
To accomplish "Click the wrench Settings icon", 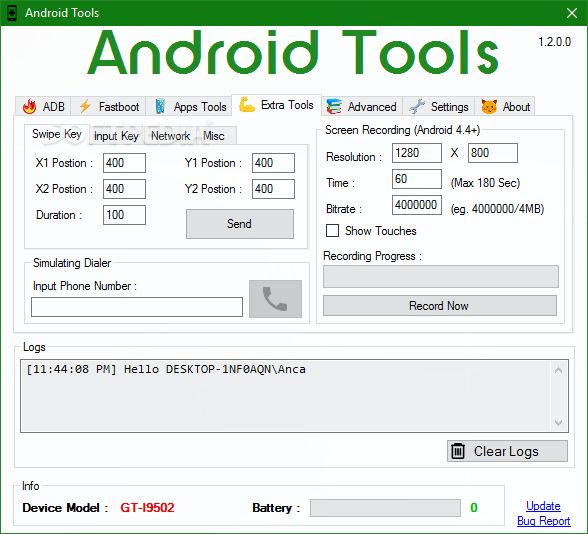I will click(x=417, y=106).
